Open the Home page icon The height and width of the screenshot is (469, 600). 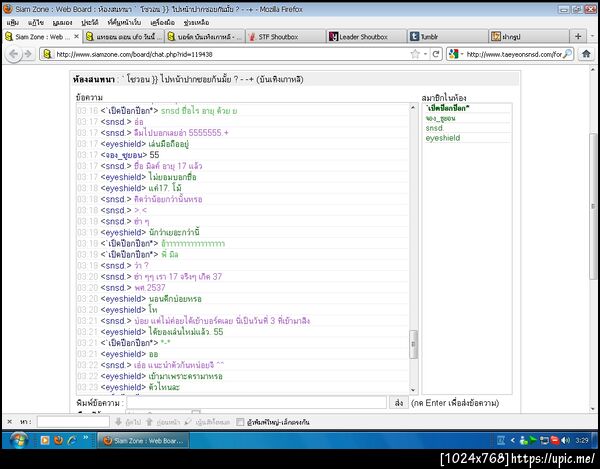point(586,54)
